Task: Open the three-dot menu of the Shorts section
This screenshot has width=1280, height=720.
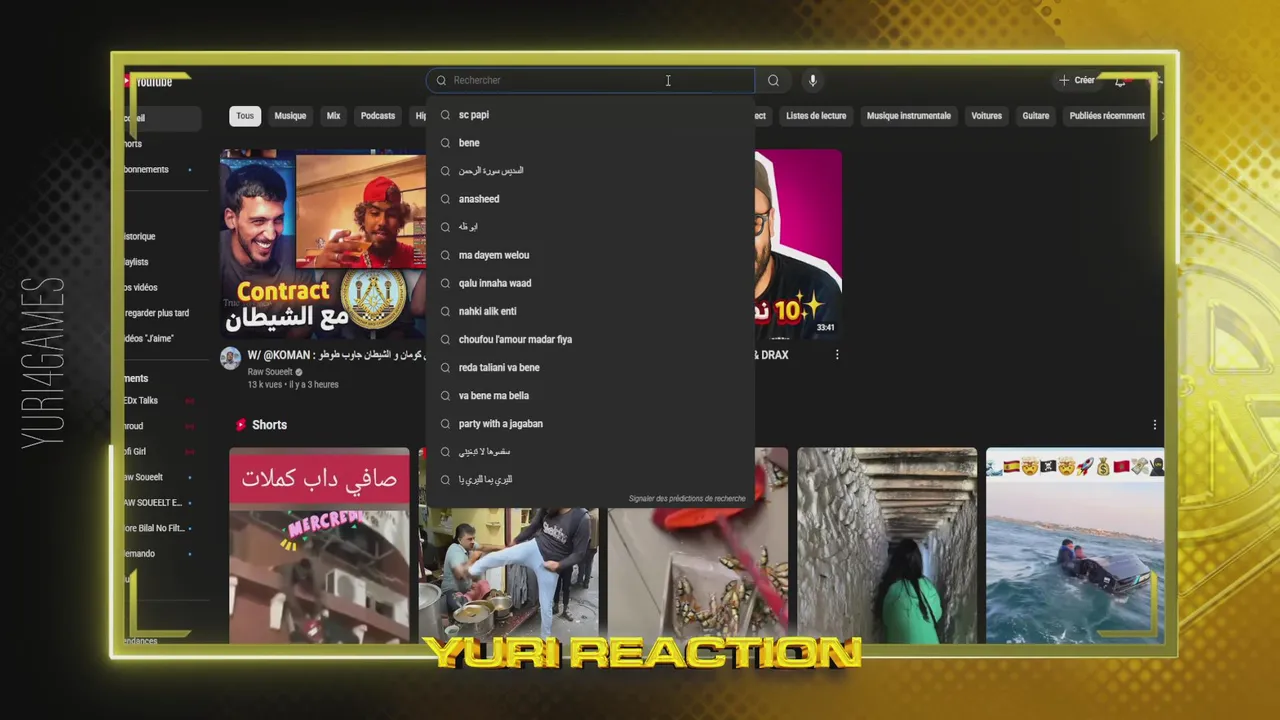Action: pyautogui.click(x=1154, y=425)
